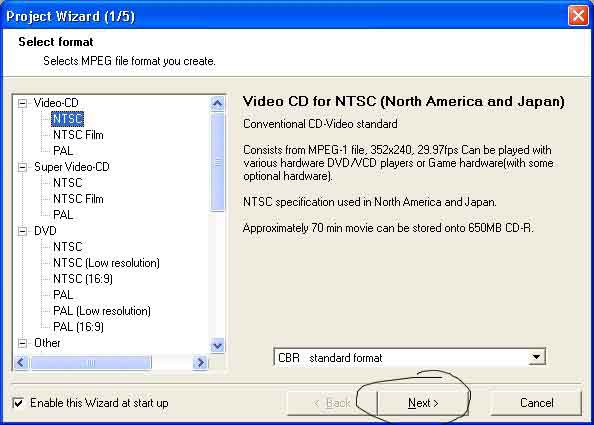The width and height of the screenshot is (594, 425).
Task: Select NTSC under Super Video-CD
Action: click(x=67, y=183)
